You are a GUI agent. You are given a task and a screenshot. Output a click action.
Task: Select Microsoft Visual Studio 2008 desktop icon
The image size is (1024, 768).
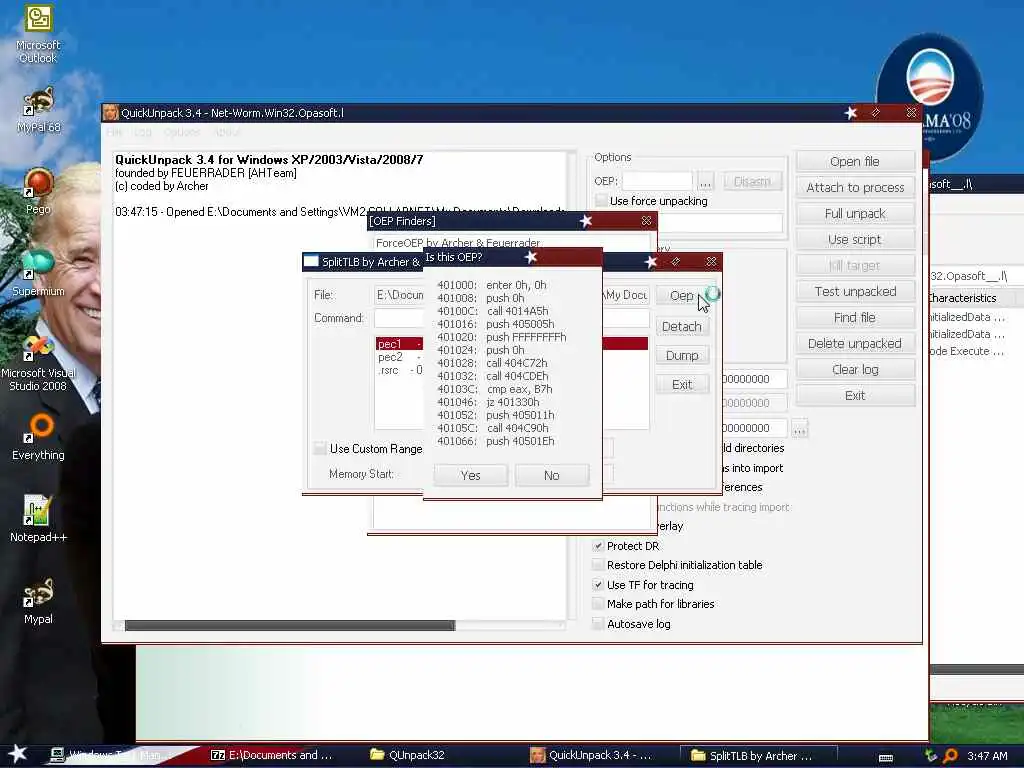click(x=38, y=362)
